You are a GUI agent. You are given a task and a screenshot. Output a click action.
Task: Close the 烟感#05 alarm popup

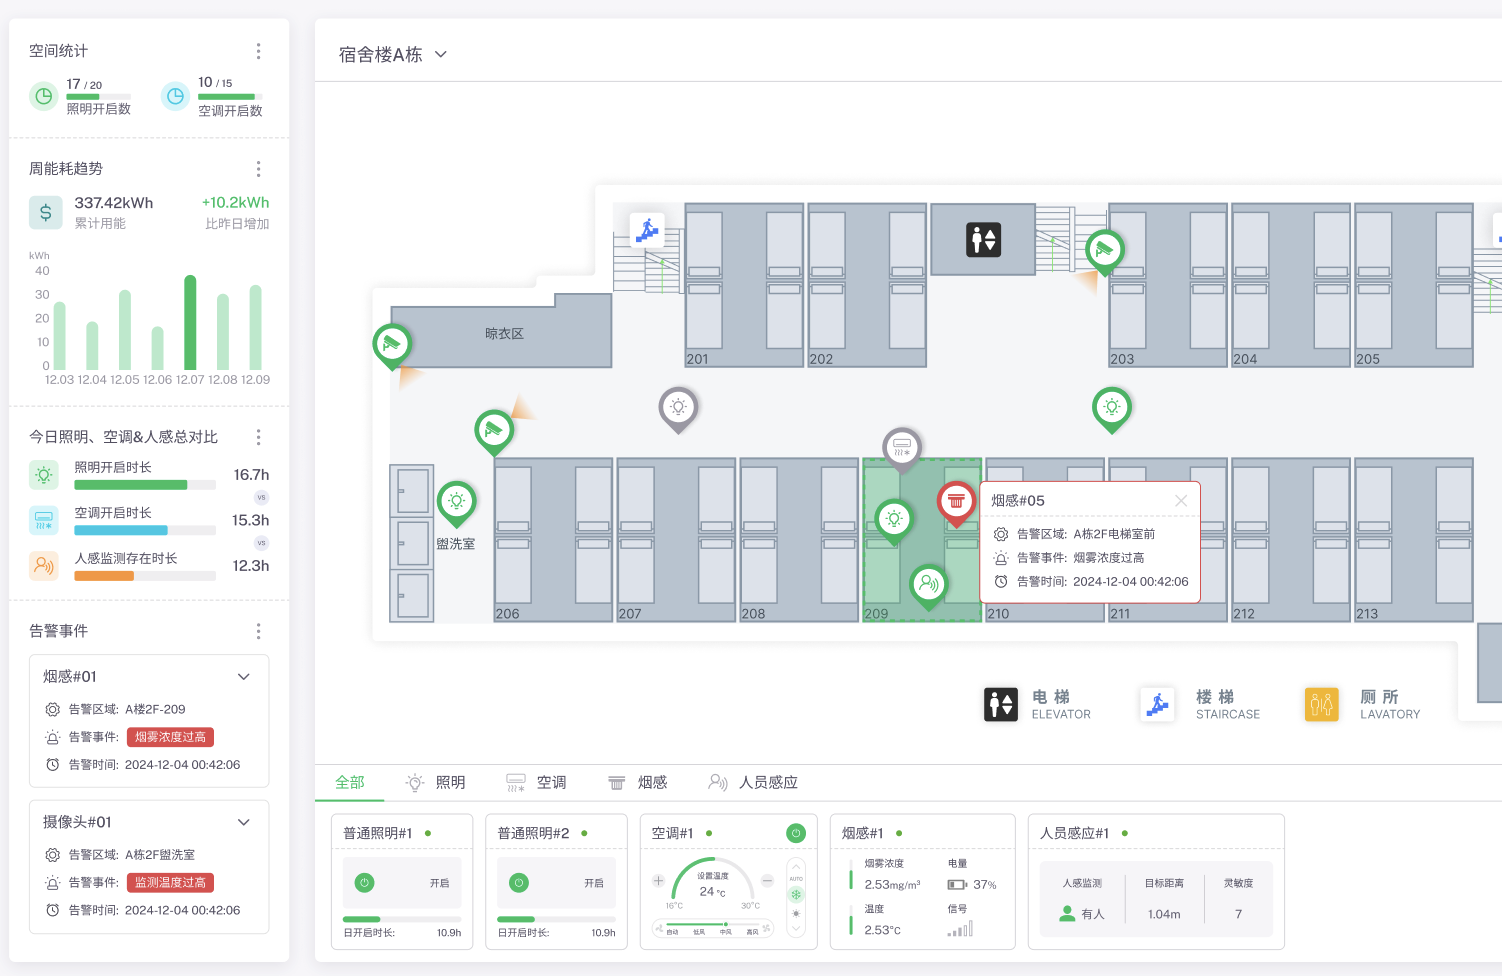(1181, 501)
